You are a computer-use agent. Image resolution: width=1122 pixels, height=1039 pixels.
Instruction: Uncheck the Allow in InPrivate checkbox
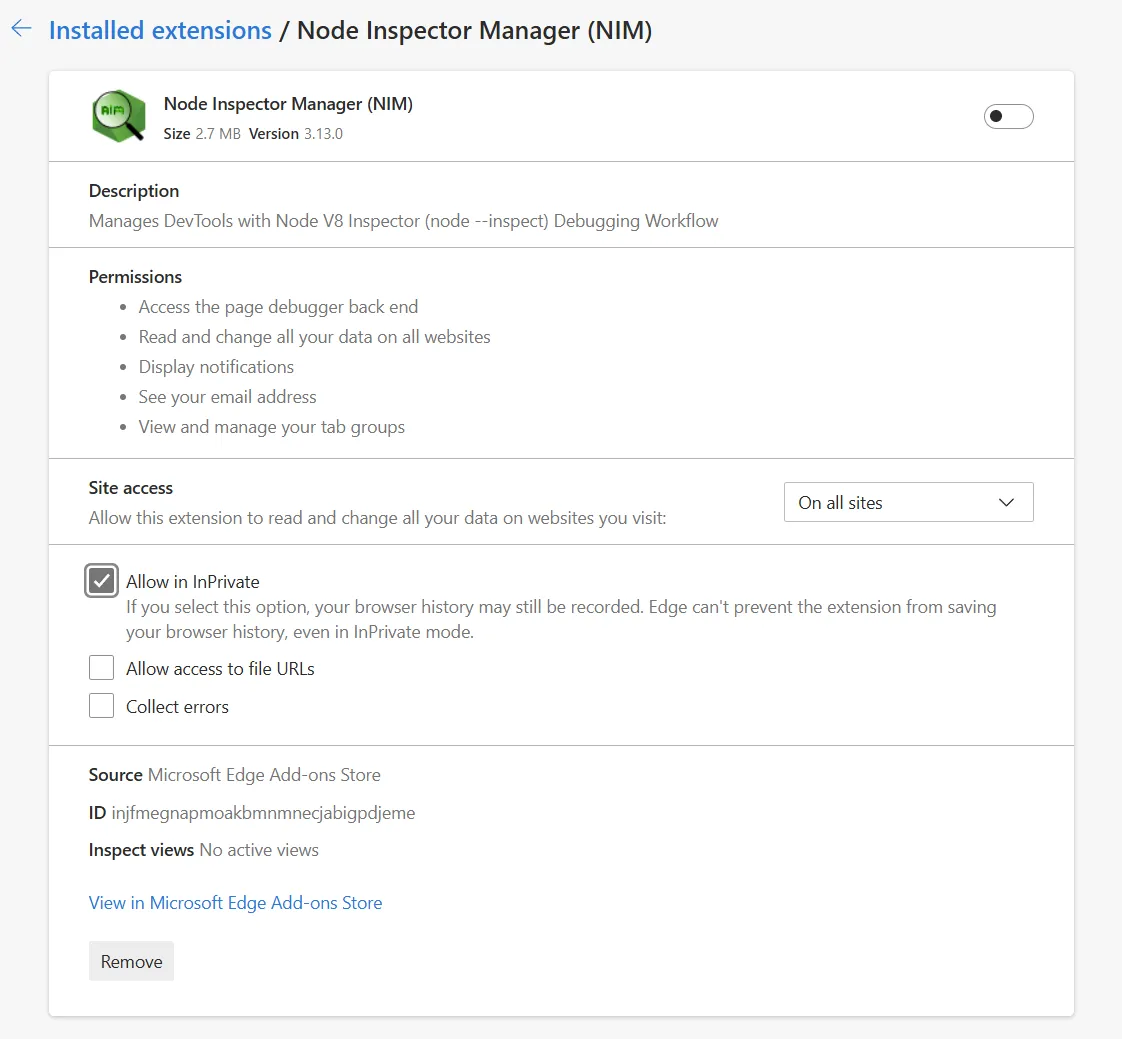coord(102,581)
